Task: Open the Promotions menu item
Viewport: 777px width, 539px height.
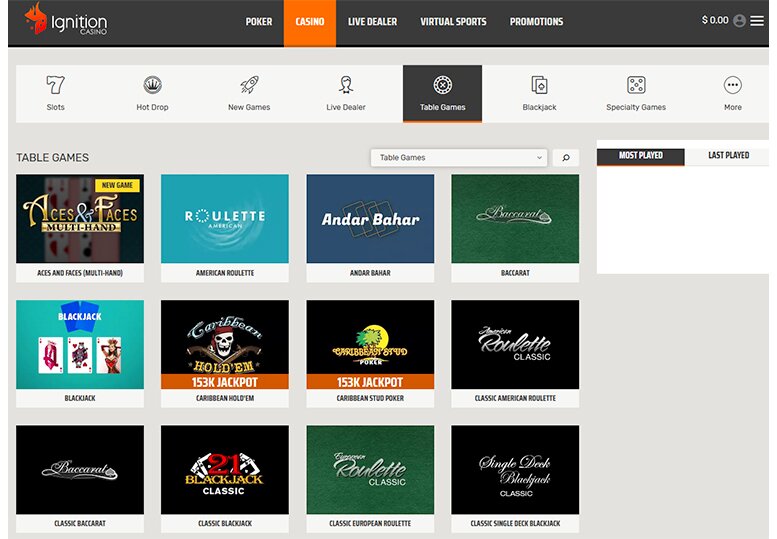Action: [536, 22]
